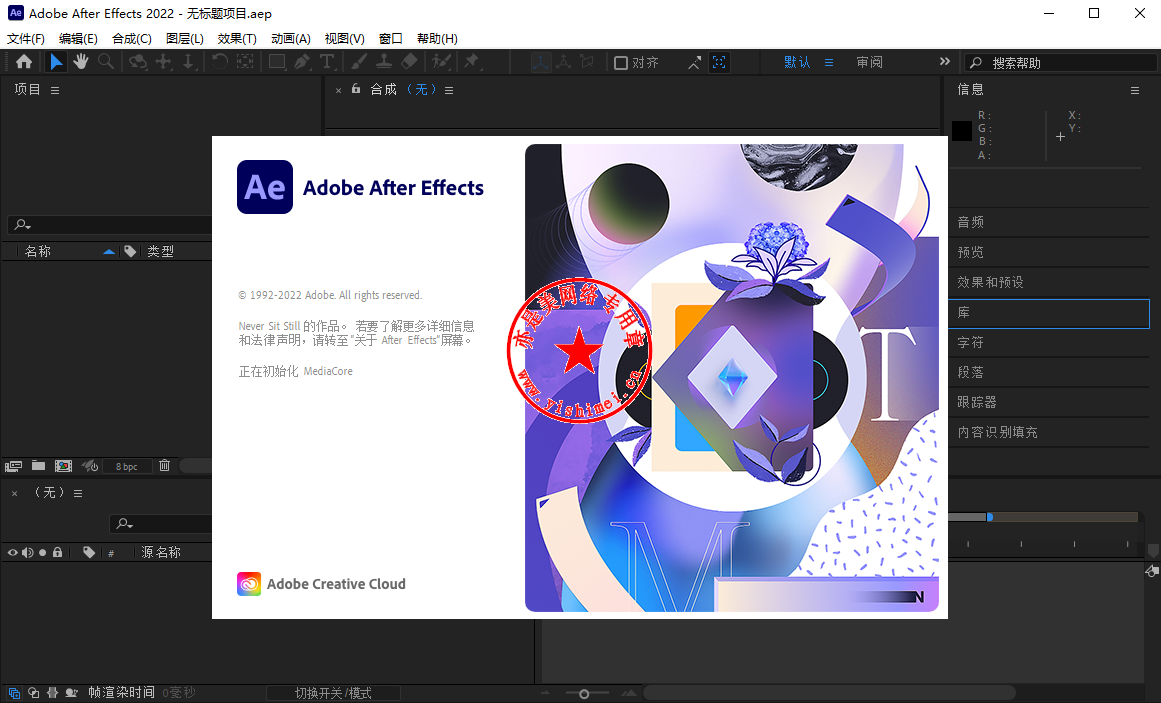Open the 编辑(E) menu

coord(78,39)
